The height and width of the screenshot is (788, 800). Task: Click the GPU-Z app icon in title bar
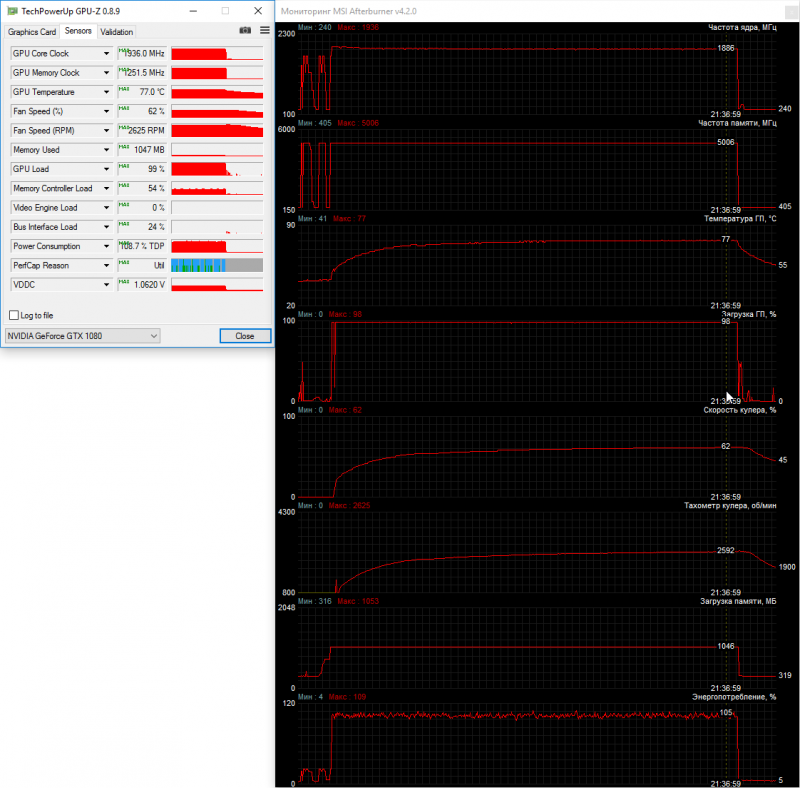coord(13,11)
